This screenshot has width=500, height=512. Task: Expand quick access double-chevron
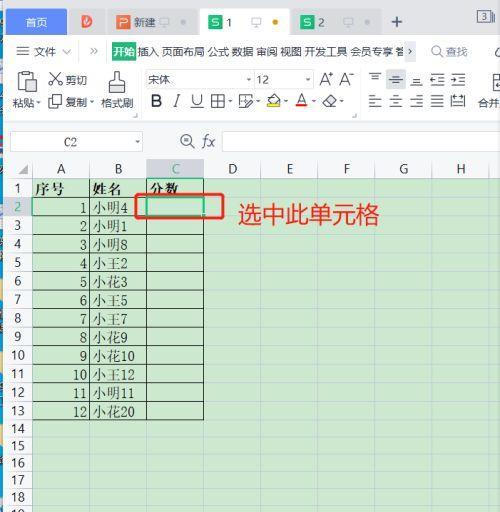click(x=94, y=51)
